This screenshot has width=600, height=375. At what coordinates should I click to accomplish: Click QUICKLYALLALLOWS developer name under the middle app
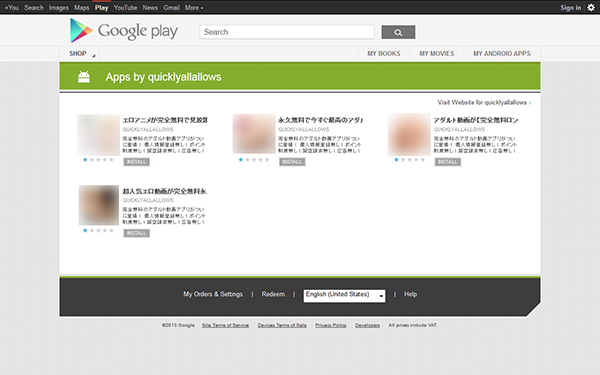(x=304, y=129)
